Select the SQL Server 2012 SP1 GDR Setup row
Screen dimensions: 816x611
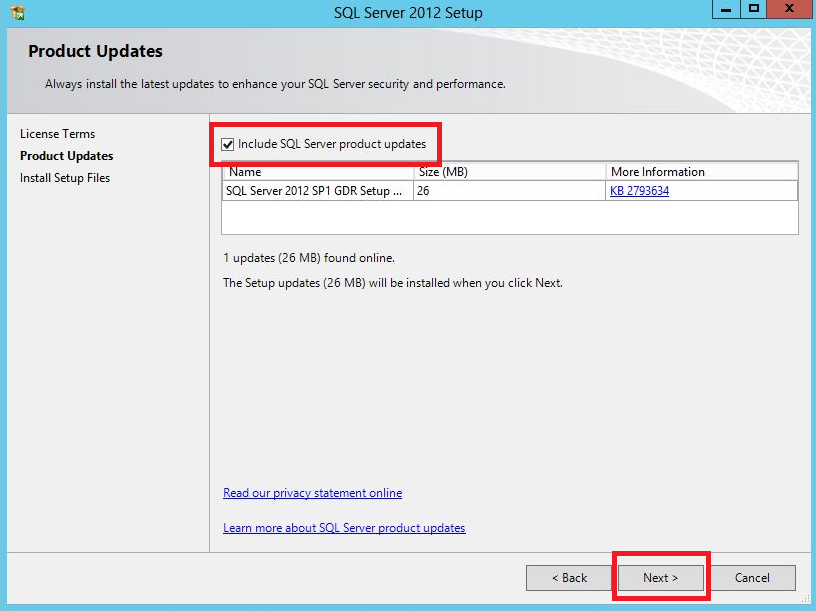pyautogui.click(x=510, y=191)
